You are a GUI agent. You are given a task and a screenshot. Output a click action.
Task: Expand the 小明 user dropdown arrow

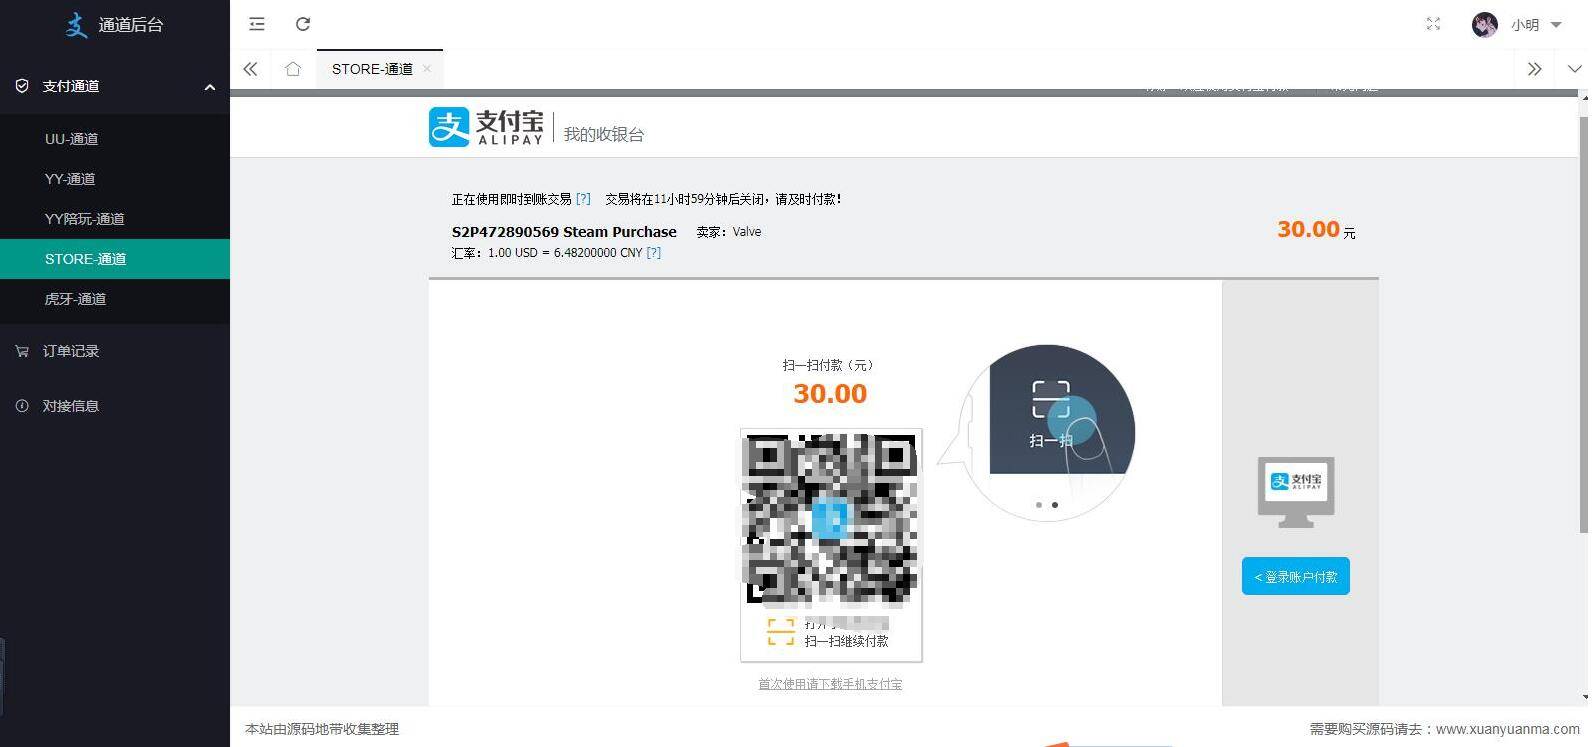(x=1555, y=25)
